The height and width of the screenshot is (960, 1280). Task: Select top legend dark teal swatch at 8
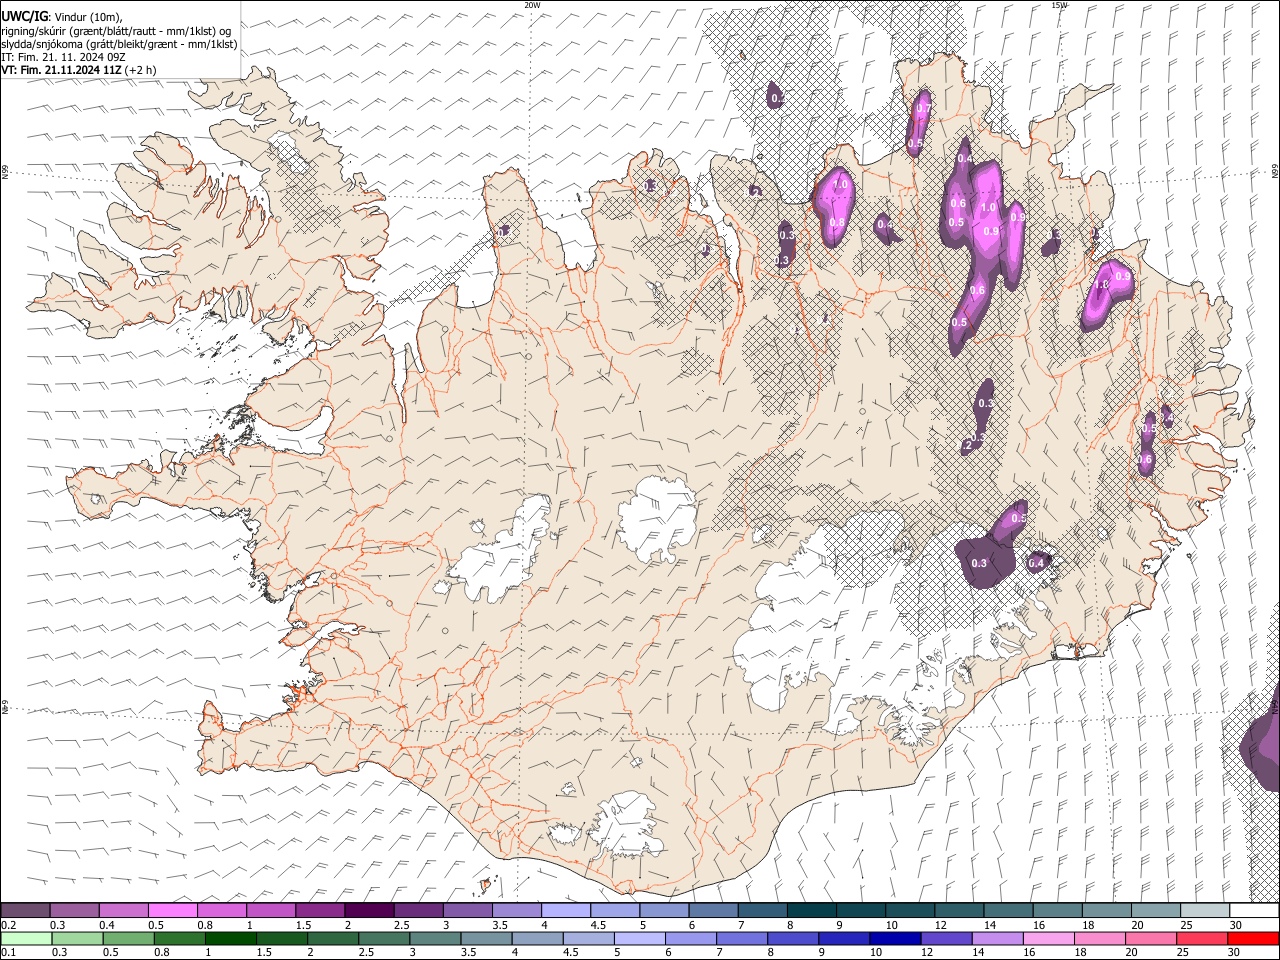point(810,911)
